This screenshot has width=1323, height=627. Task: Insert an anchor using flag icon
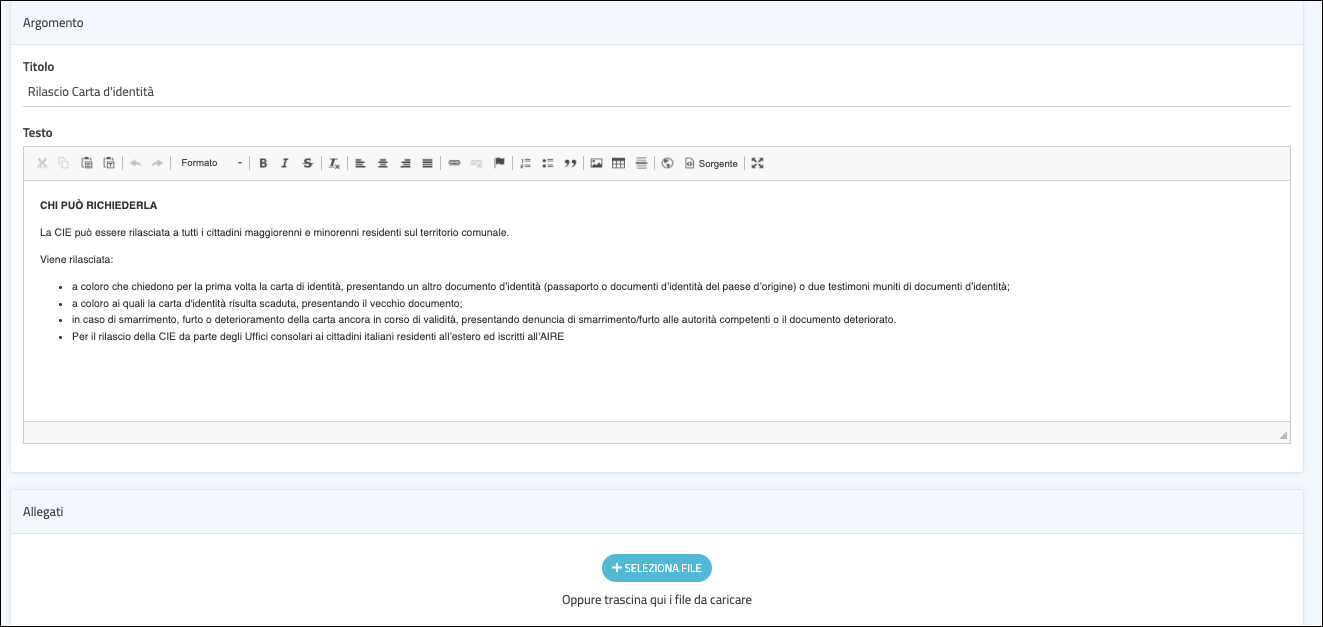499,163
